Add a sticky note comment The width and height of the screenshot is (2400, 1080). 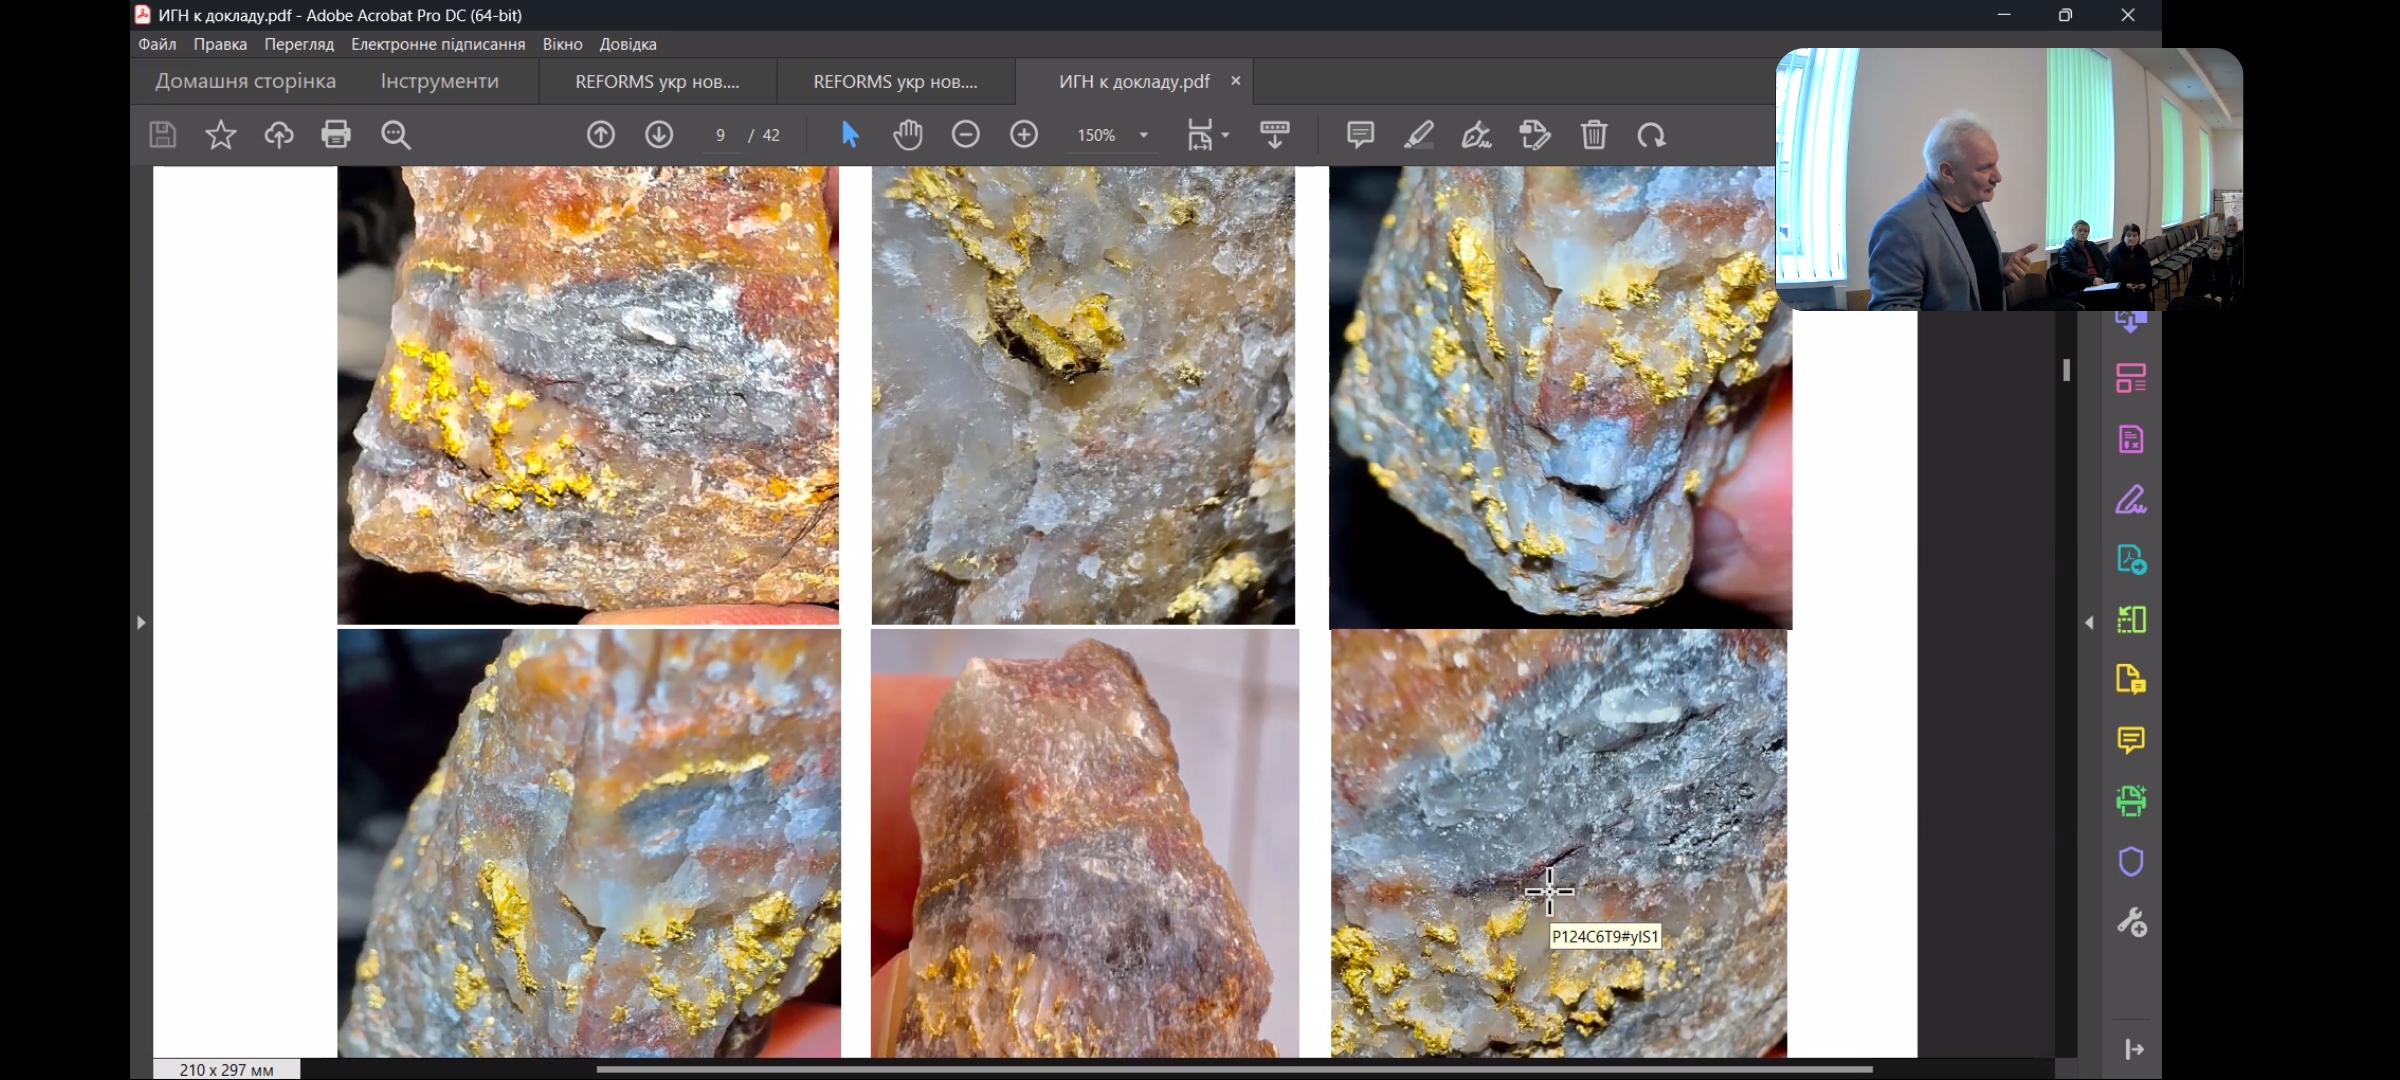pos(1360,134)
